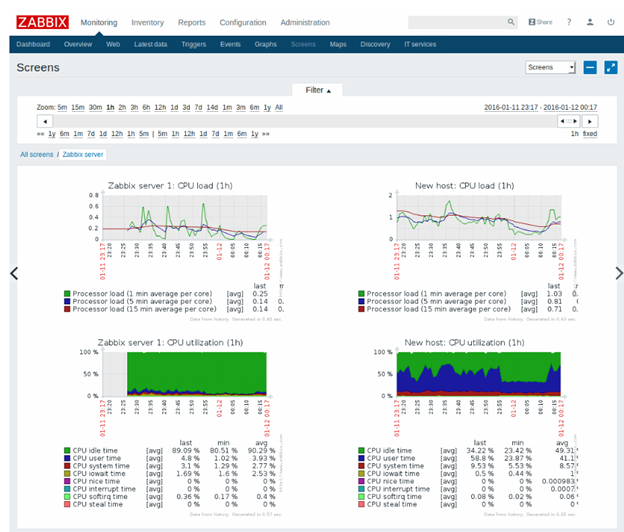Image resolution: width=624 pixels, height=532 pixels.
Task: Click the Zabbix server breadcrumb
Action: [x=83, y=154]
